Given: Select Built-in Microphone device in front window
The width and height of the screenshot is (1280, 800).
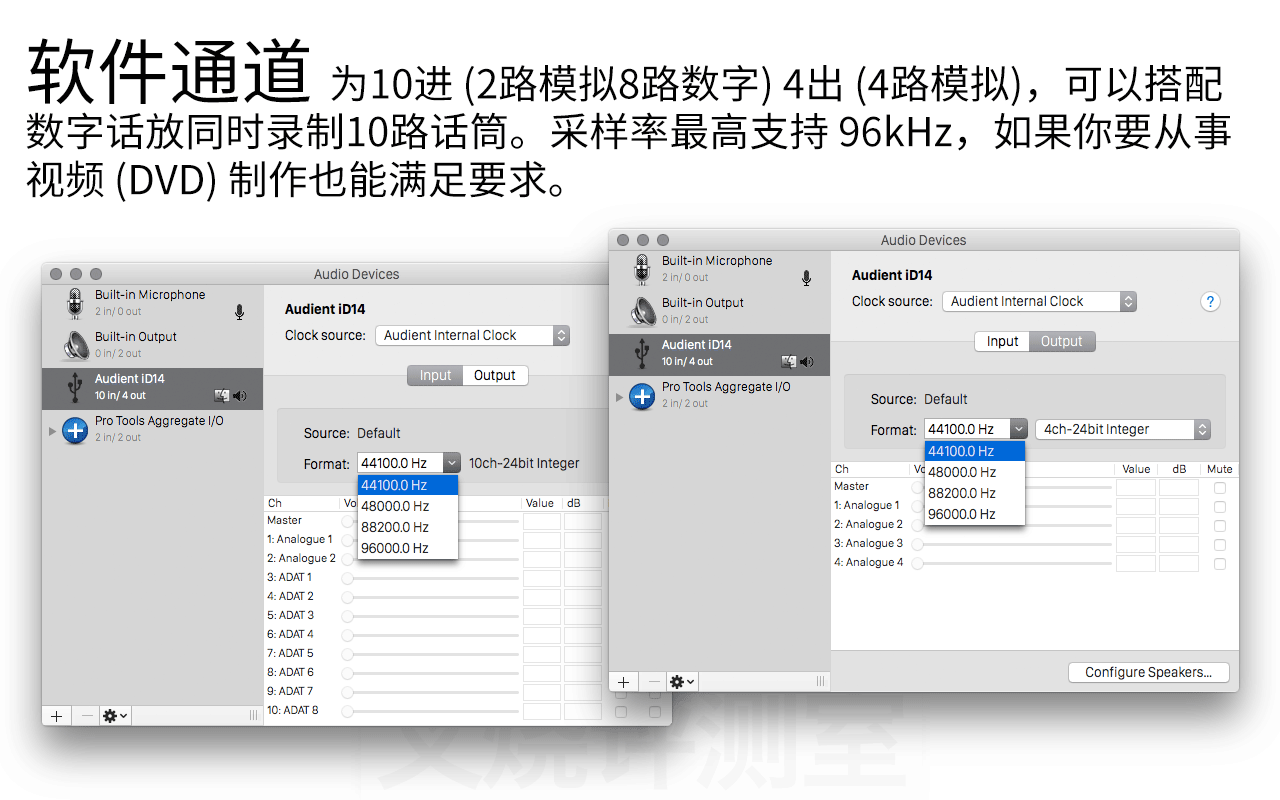Looking at the screenshot, I should 720,269.
